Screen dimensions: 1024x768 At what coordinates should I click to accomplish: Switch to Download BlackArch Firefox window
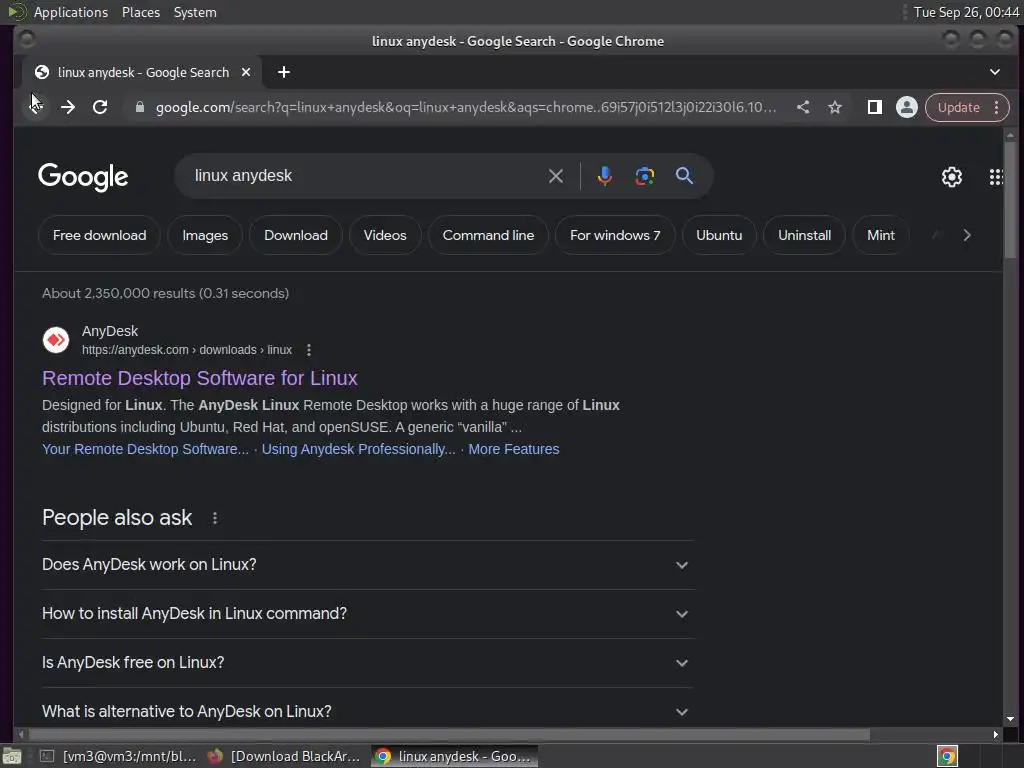[285, 756]
